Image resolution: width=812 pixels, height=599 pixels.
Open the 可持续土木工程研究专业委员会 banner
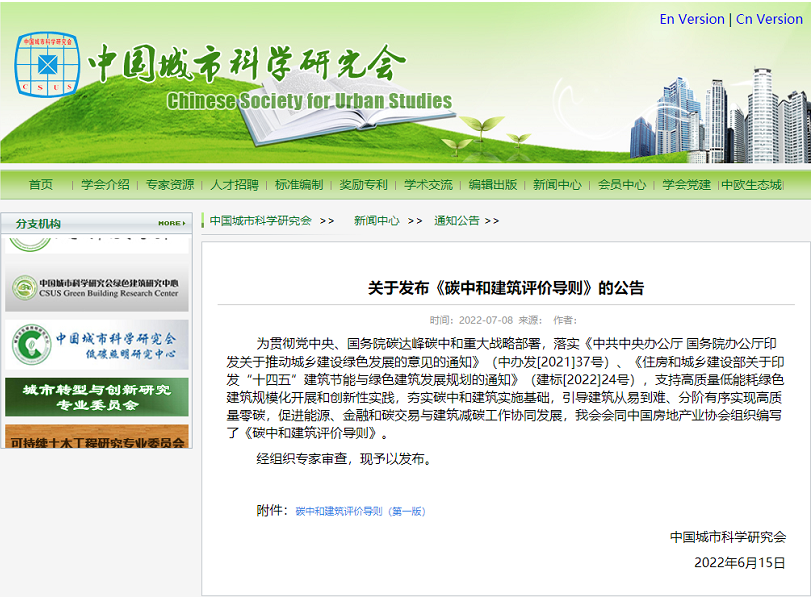97,436
